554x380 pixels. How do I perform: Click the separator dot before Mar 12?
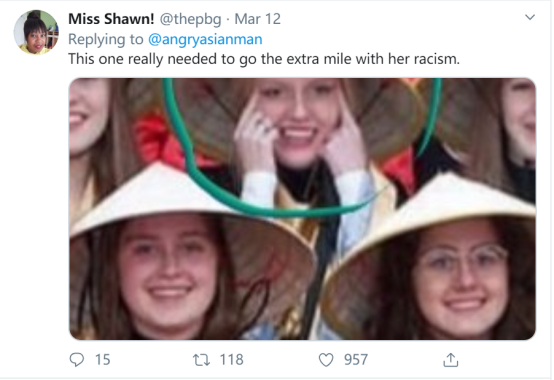tap(228, 19)
